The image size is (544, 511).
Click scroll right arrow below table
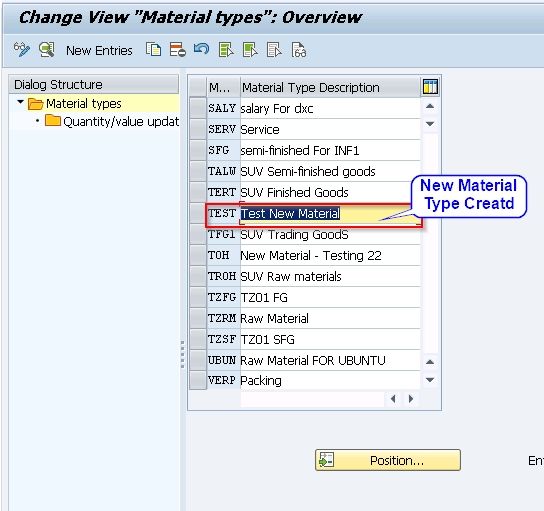tap(411, 399)
